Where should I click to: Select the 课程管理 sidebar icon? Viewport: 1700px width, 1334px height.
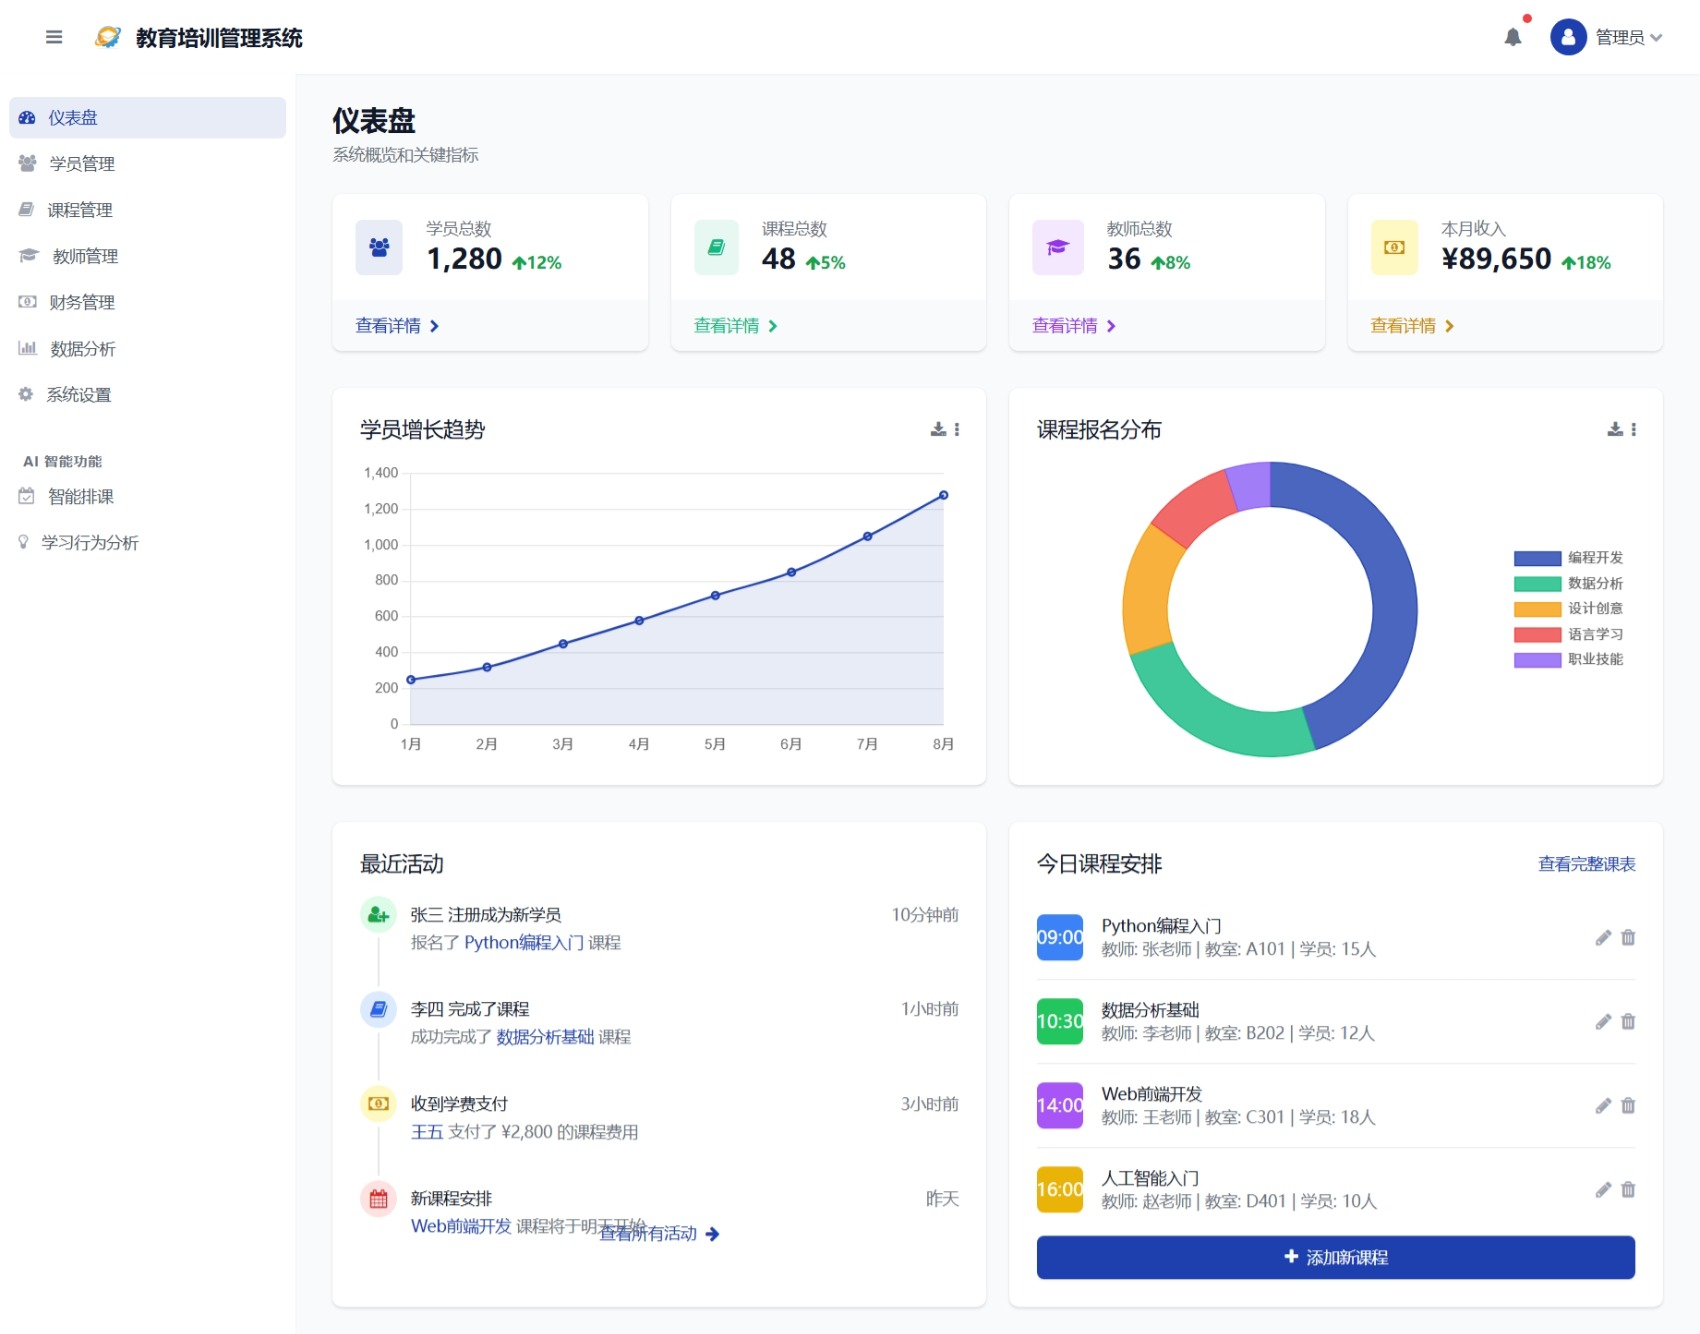(x=27, y=209)
